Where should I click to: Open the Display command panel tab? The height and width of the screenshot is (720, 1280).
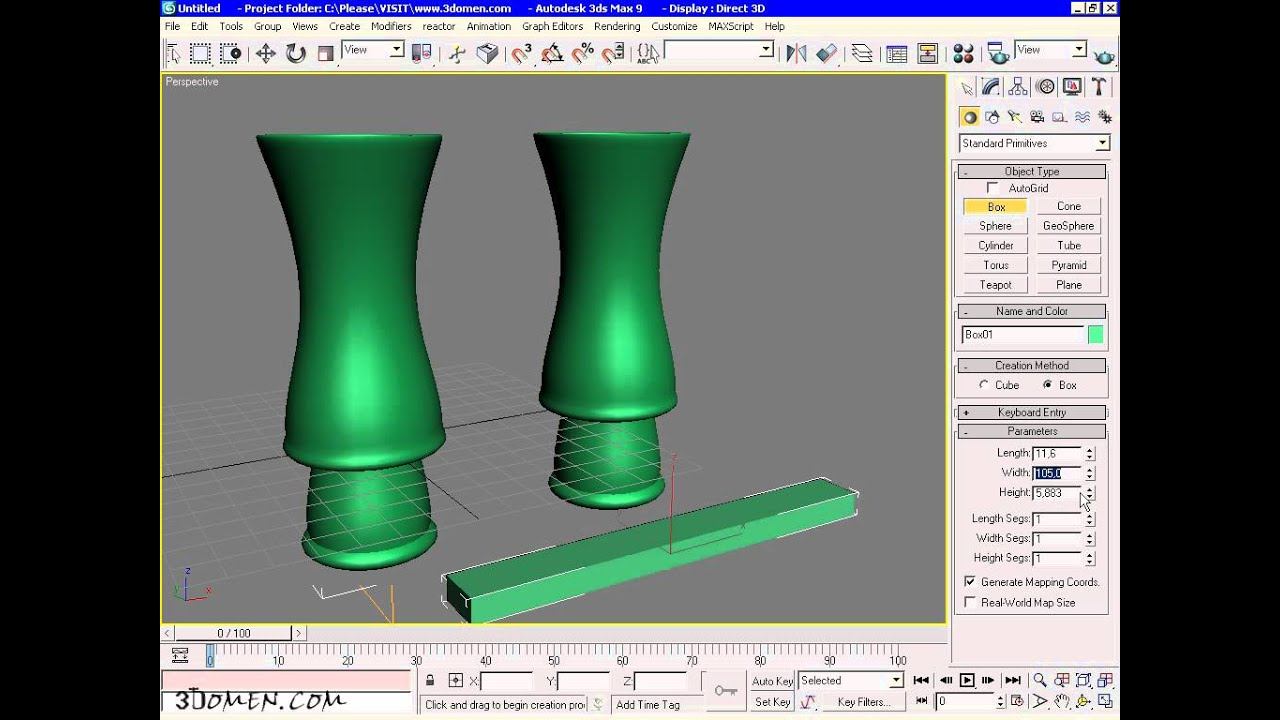(1072, 87)
